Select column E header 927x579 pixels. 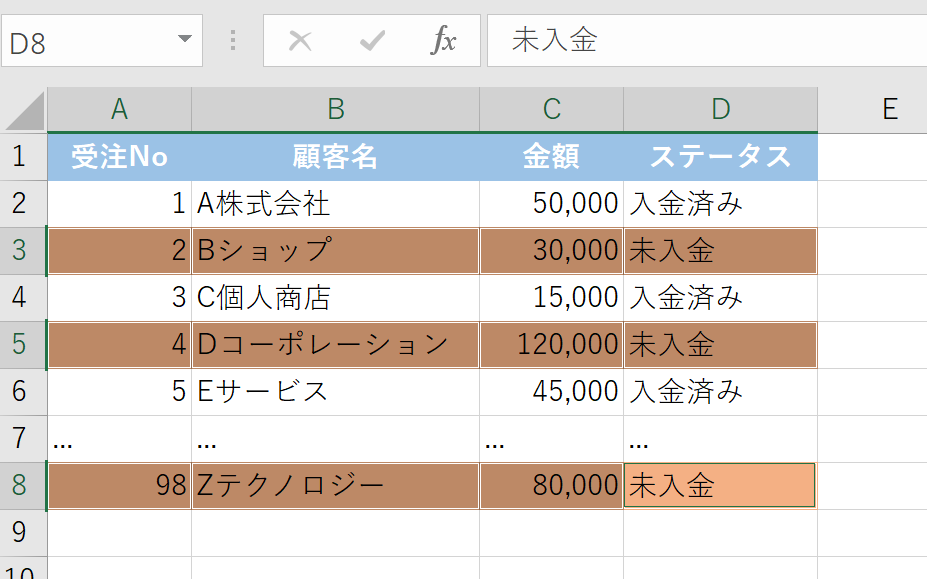889,109
